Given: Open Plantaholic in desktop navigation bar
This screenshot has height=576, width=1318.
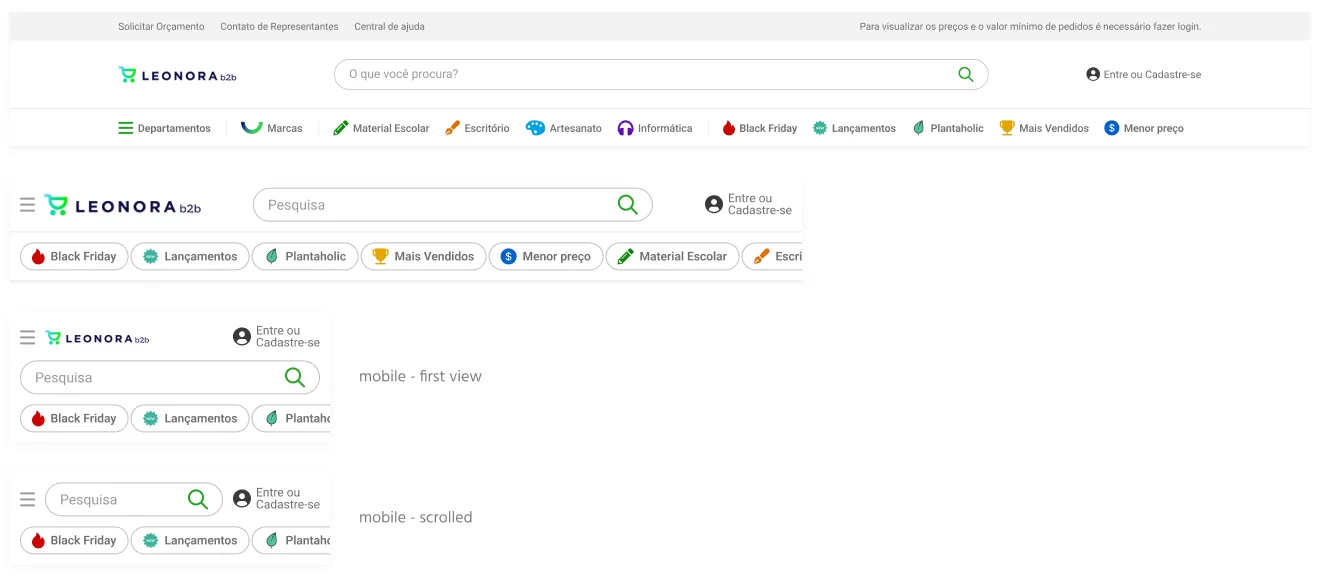Looking at the screenshot, I should [x=948, y=128].
